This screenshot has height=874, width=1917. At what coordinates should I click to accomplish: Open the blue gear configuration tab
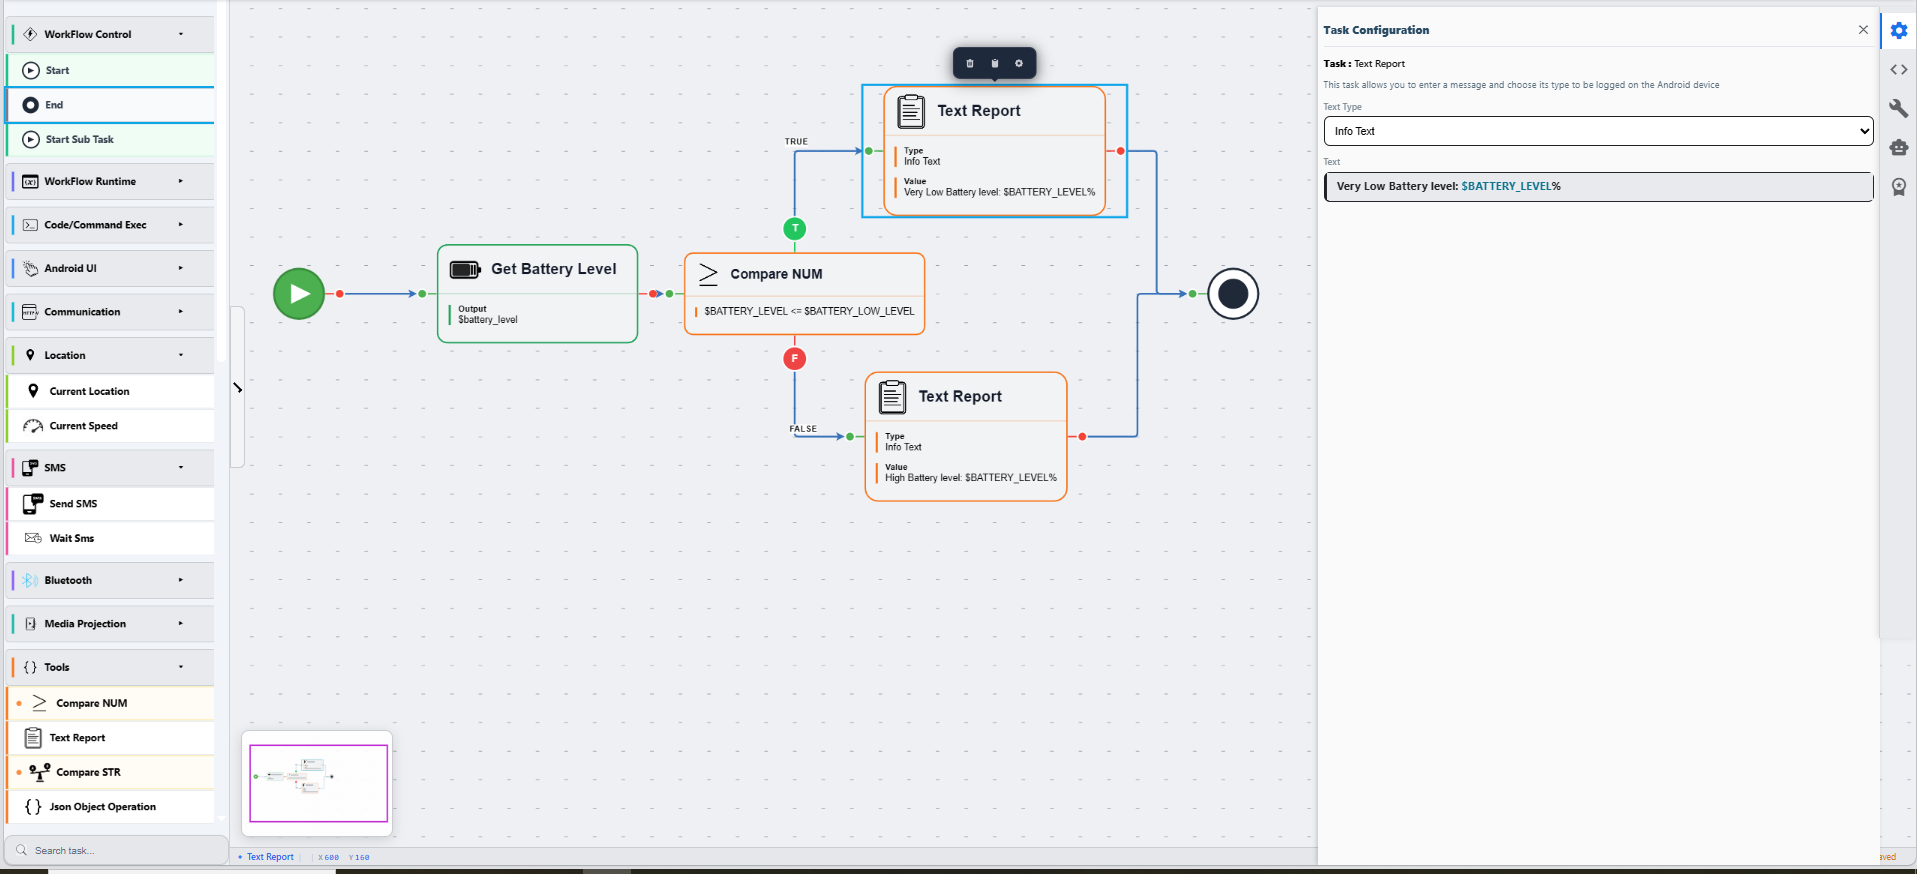pyautogui.click(x=1898, y=30)
